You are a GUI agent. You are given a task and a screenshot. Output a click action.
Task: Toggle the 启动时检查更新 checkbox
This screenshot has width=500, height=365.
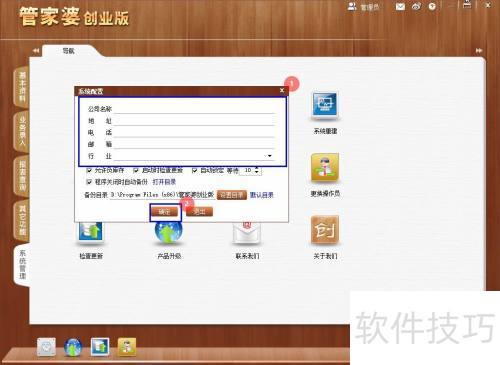click(x=136, y=170)
